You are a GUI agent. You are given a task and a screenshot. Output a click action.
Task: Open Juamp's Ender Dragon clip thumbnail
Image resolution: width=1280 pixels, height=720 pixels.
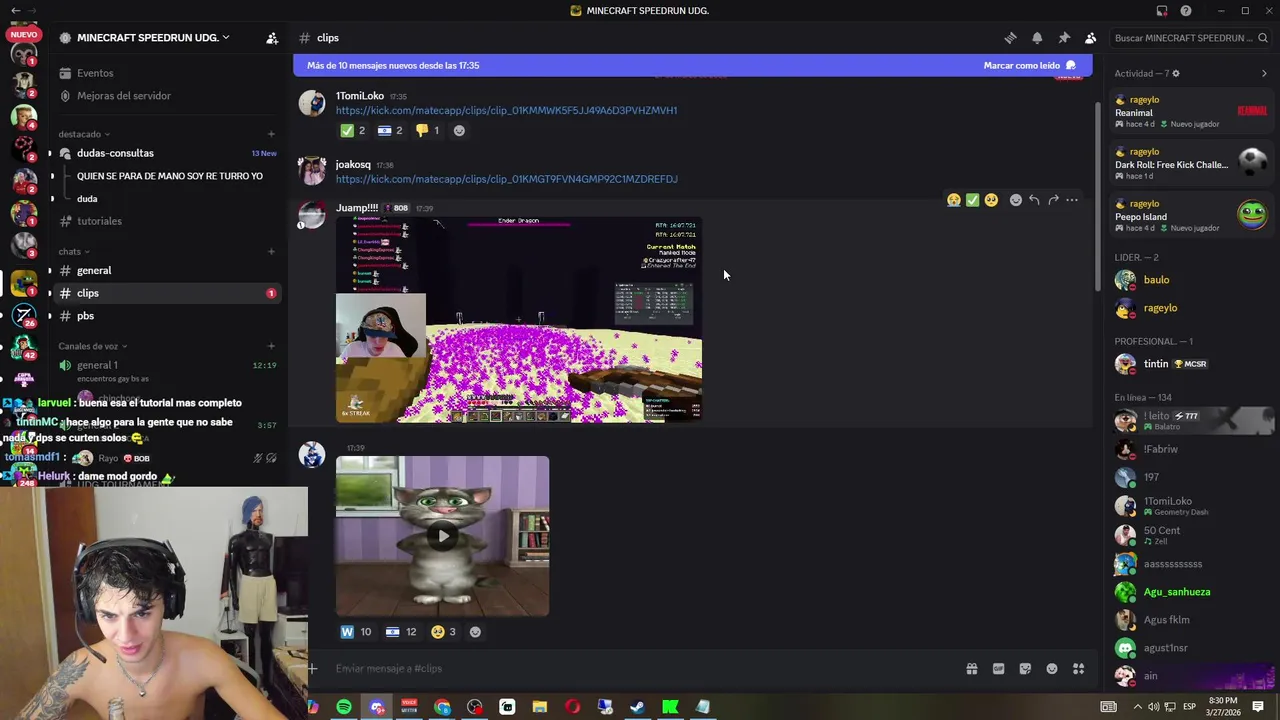519,320
